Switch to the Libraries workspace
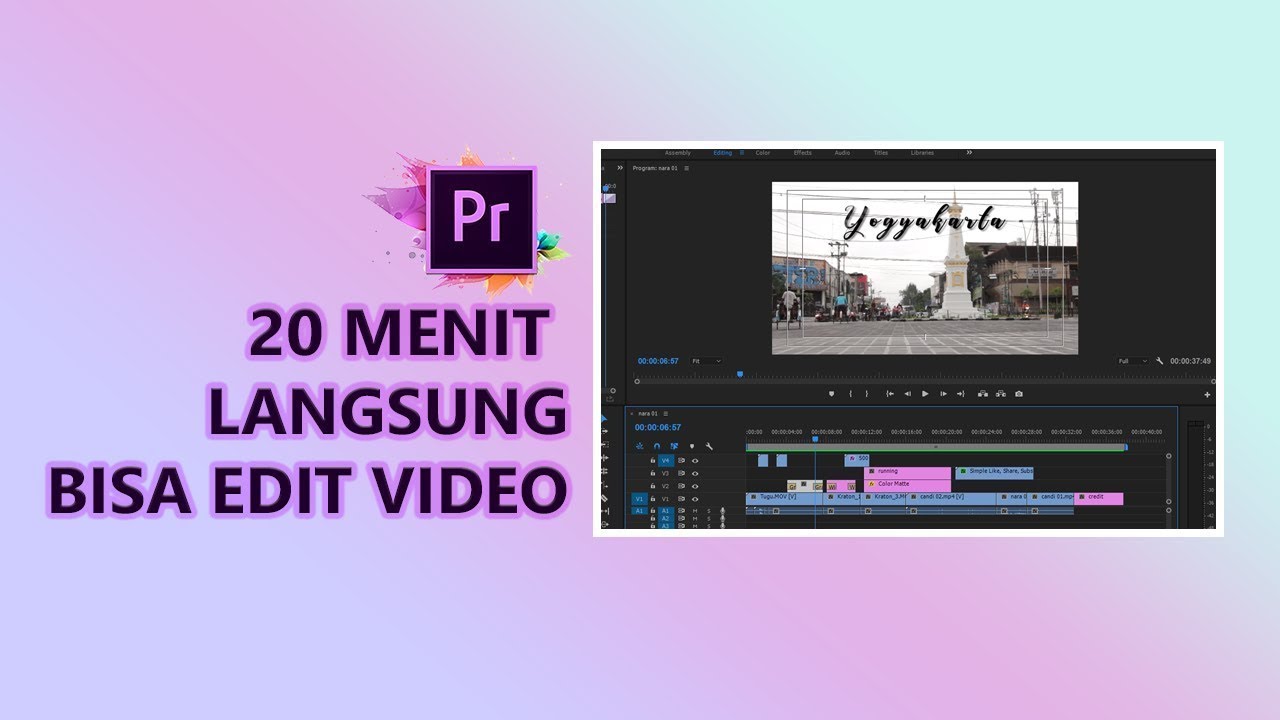This screenshot has height=720, width=1280. (922, 153)
